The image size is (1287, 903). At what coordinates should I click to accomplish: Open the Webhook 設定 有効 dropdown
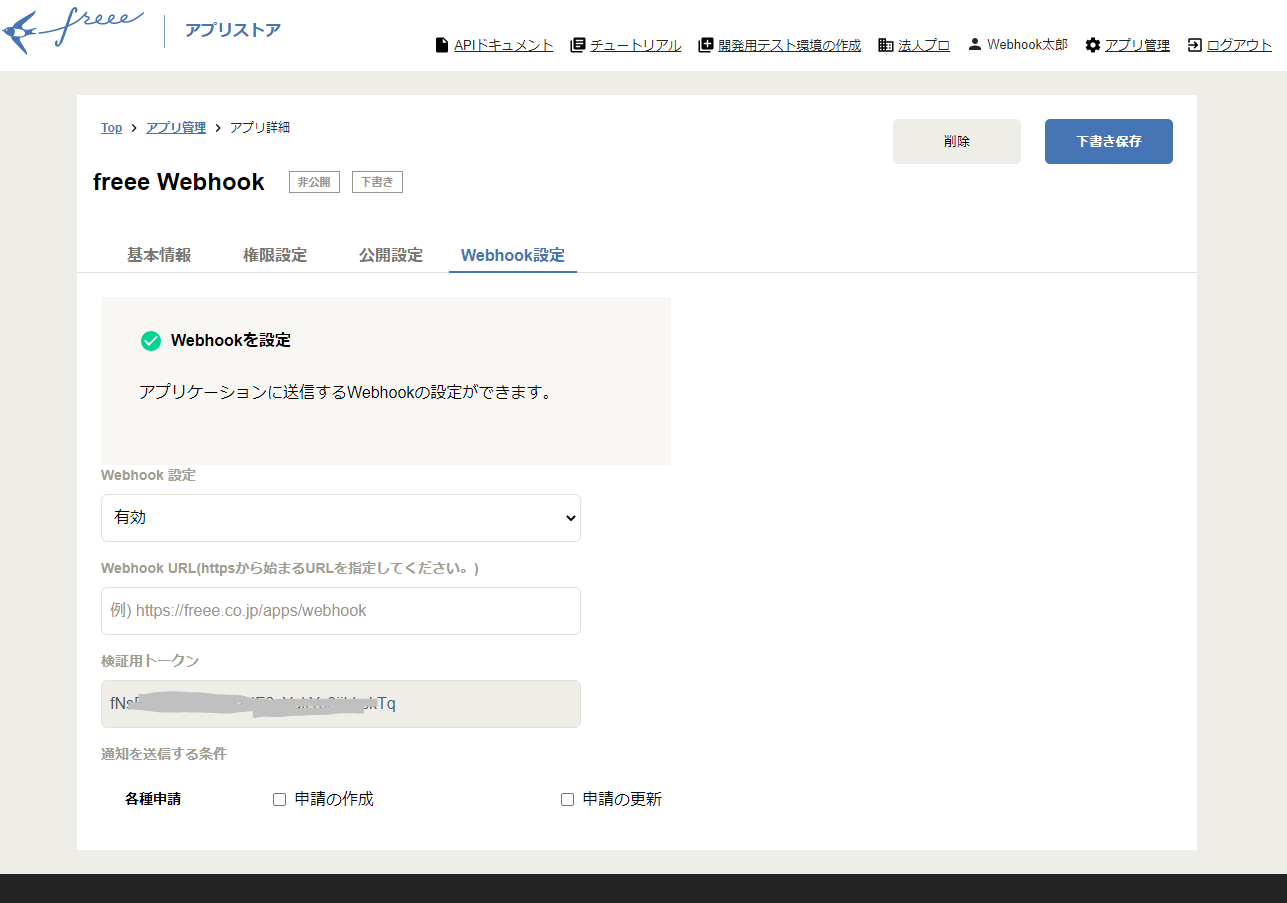(x=340, y=518)
